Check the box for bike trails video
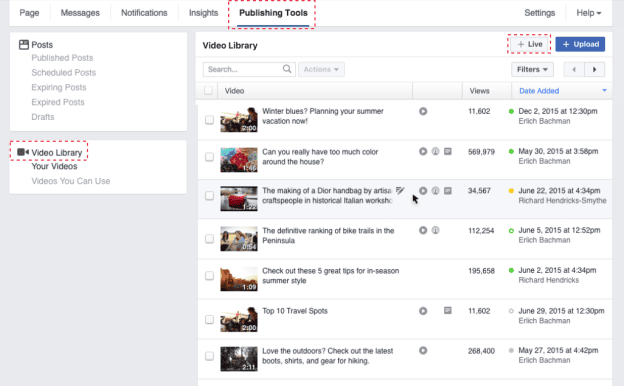624x386 pixels. point(209,239)
